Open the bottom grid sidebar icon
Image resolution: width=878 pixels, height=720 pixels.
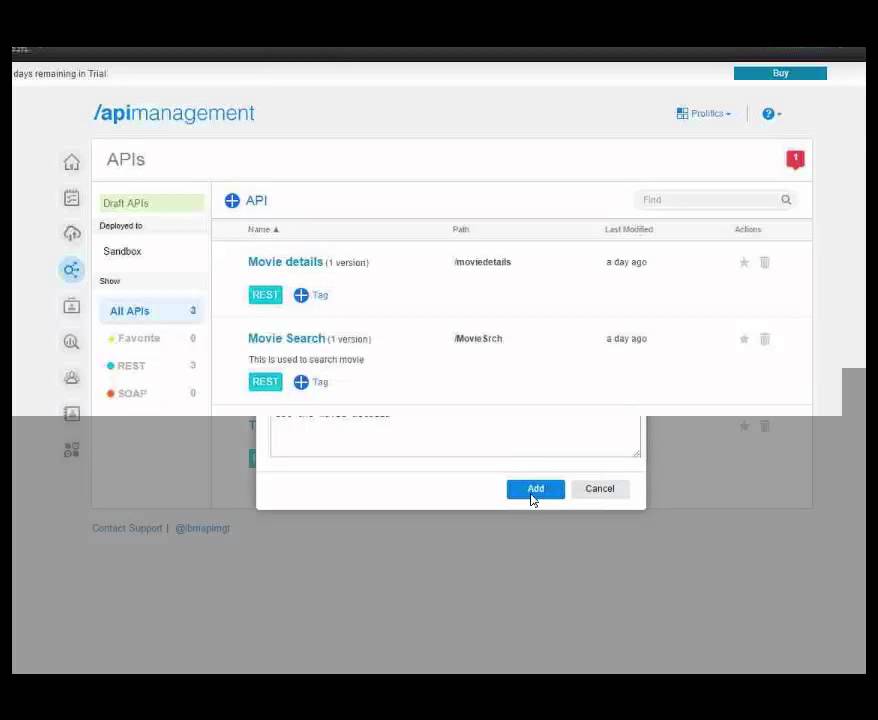tap(72, 450)
